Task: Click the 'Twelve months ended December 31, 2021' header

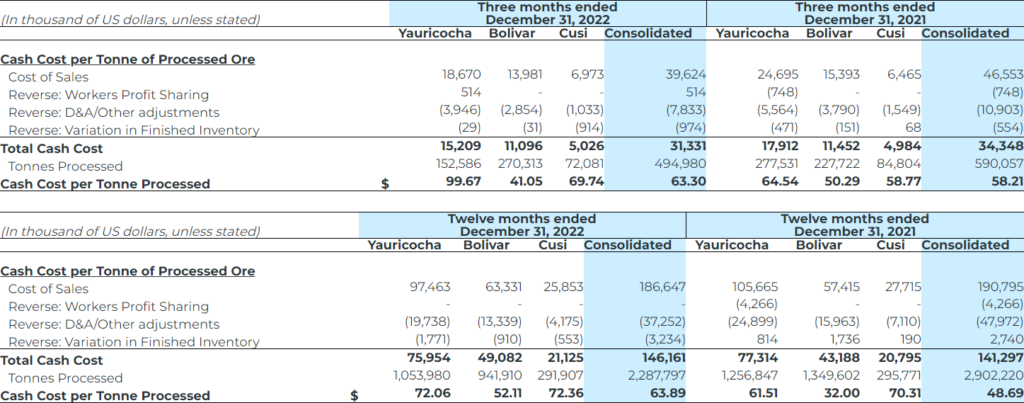Action: (854, 225)
